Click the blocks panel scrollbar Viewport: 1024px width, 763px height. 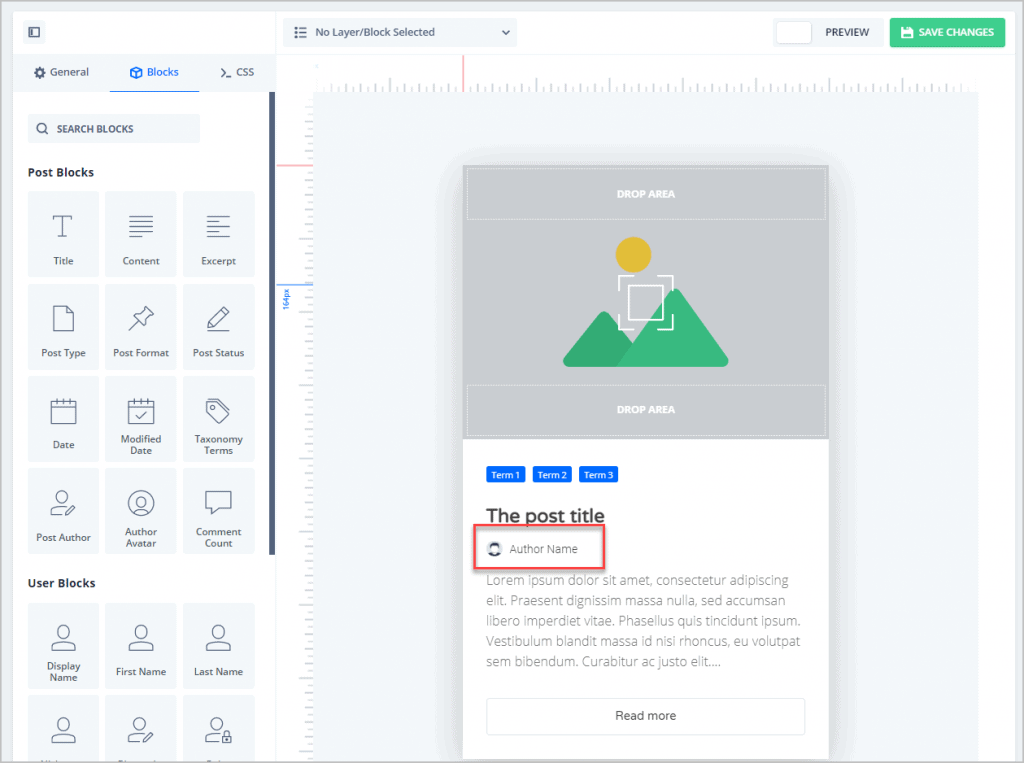pyautogui.click(x=272, y=322)
